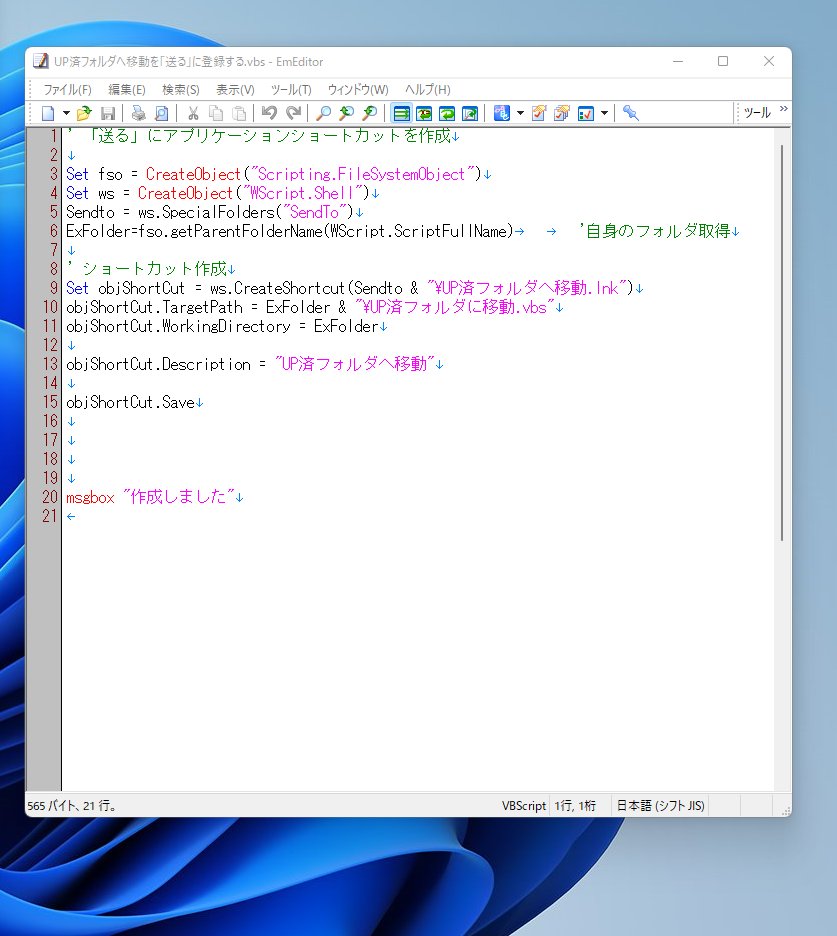The width and height of the screenshot is (837, 936).
Task: Toggle Wrap by Page icon
Action: coord(470,113)
